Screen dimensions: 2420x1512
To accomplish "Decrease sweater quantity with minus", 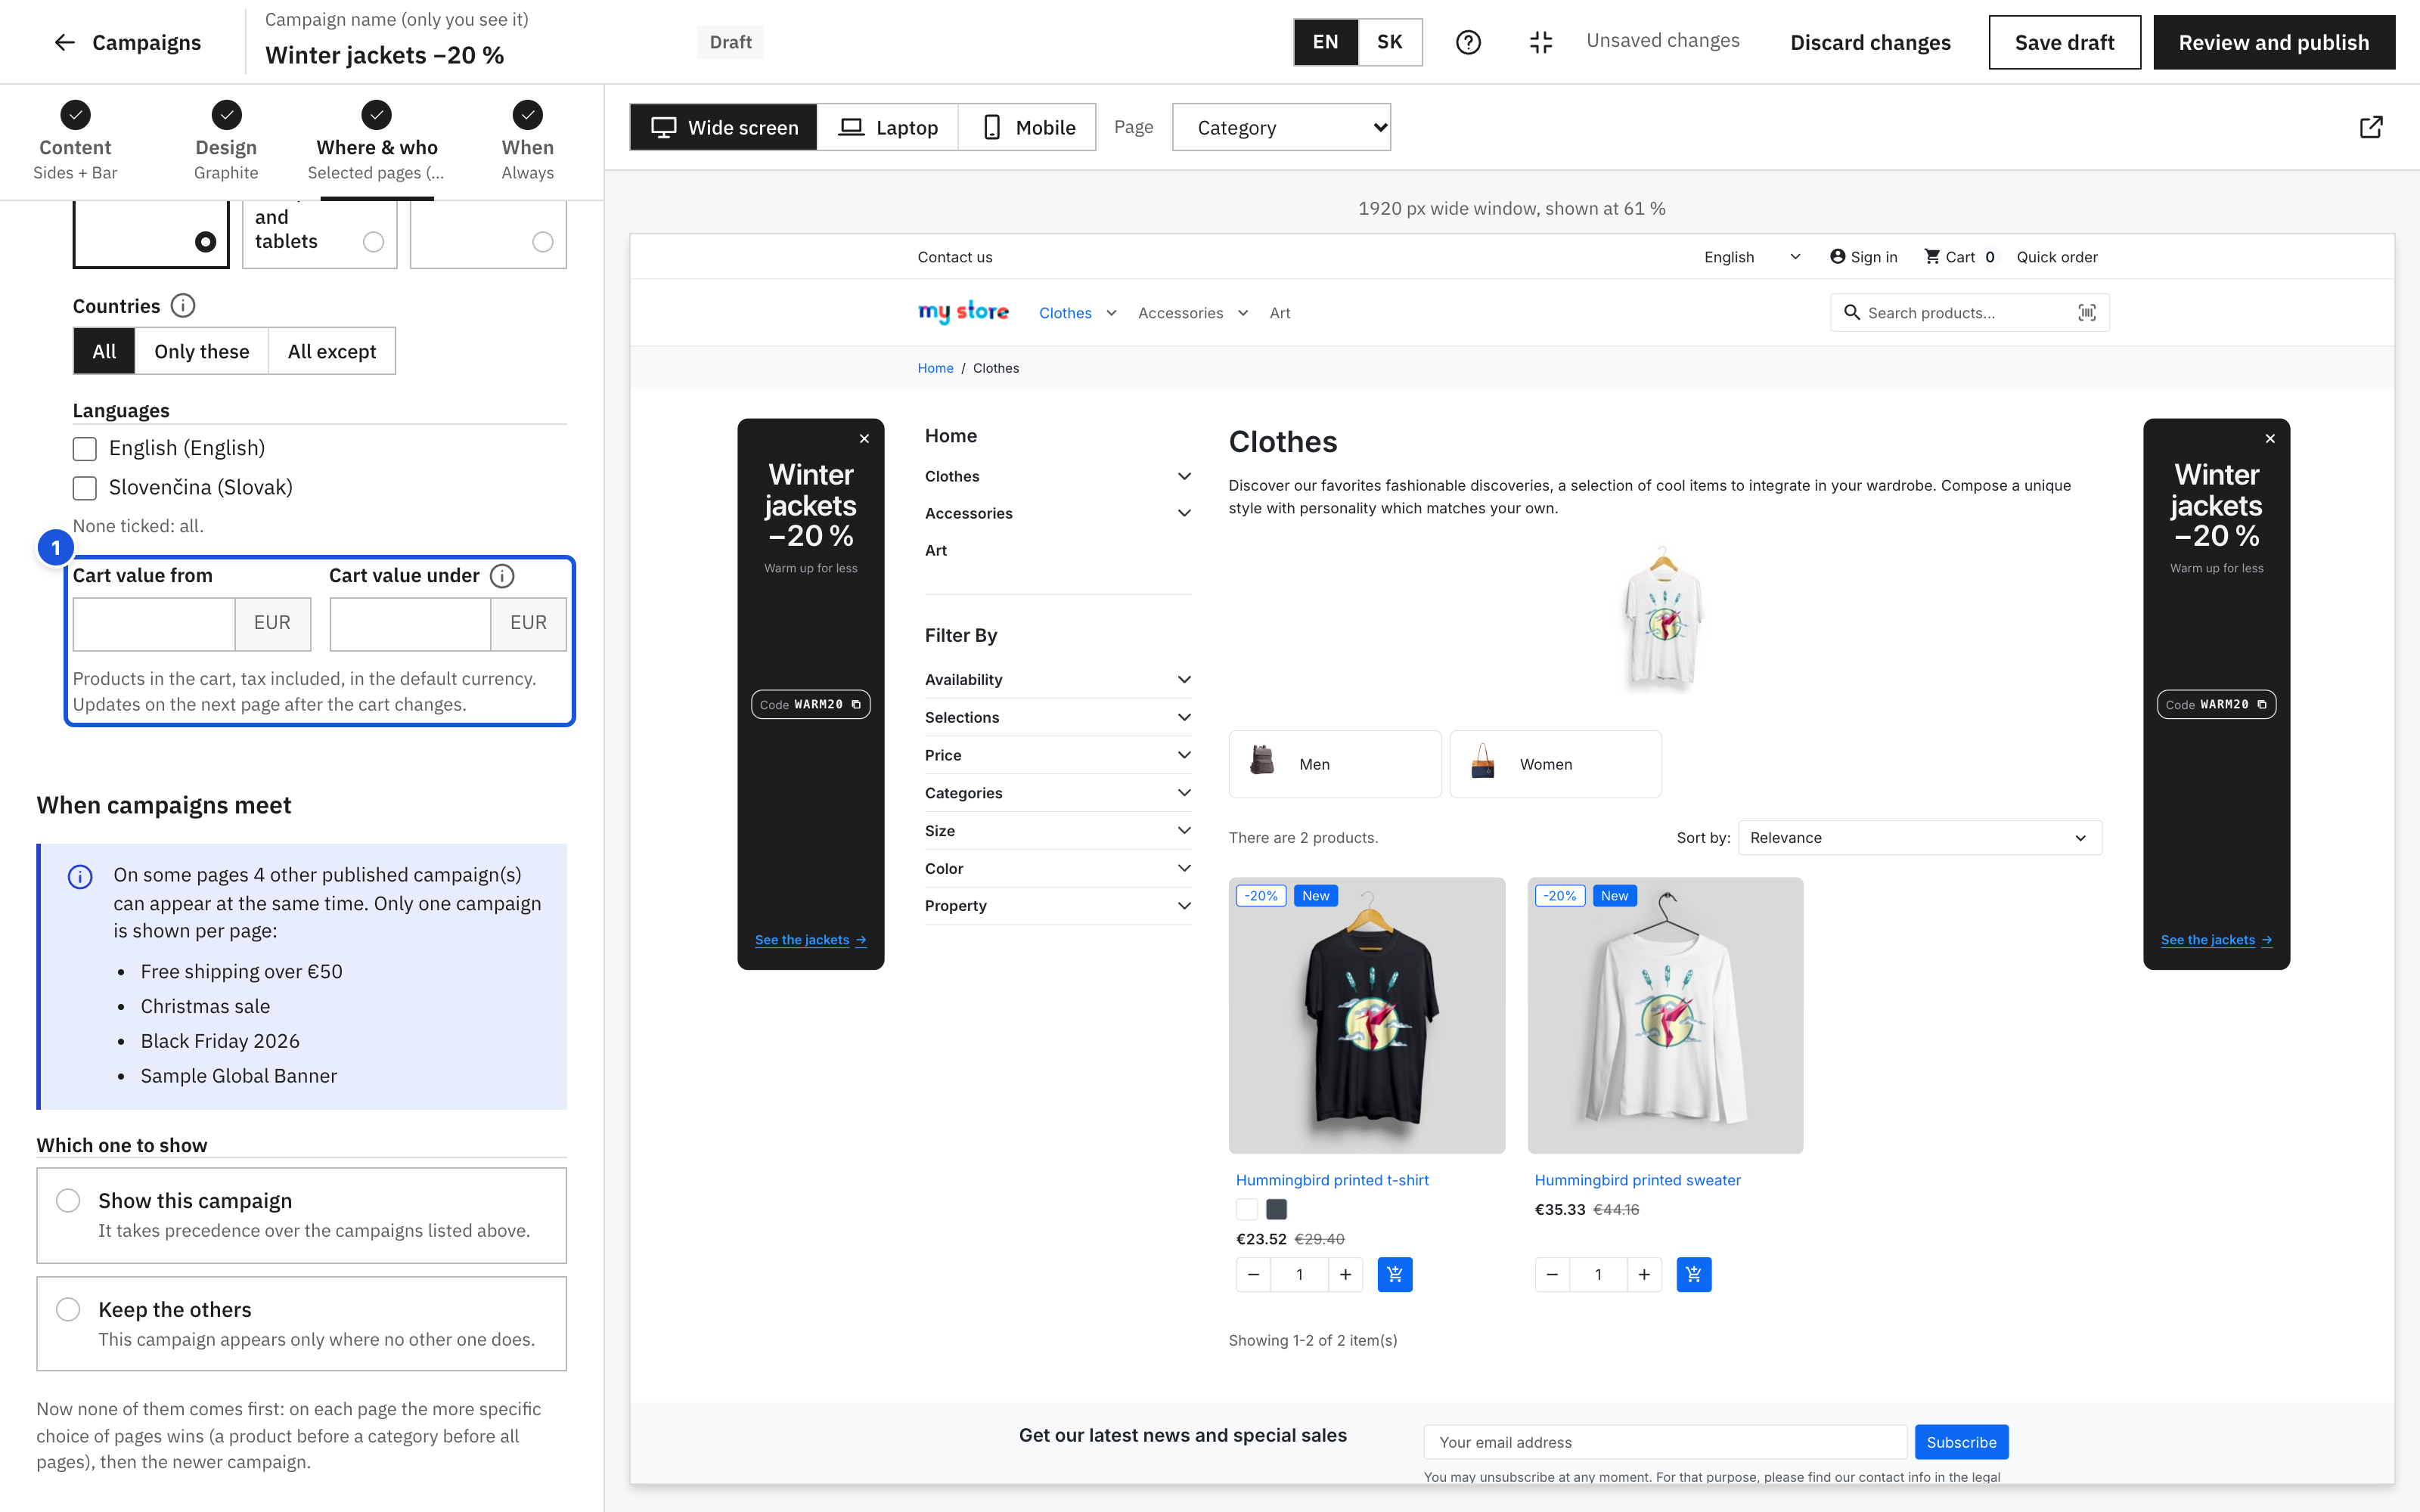I will 1552,1274.
